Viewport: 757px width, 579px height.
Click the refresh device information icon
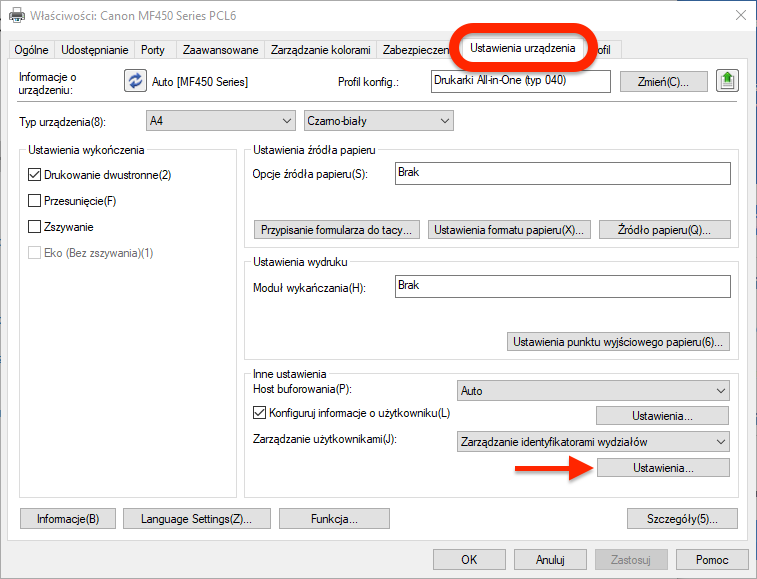pyautogui.click(x=134, y=81)
